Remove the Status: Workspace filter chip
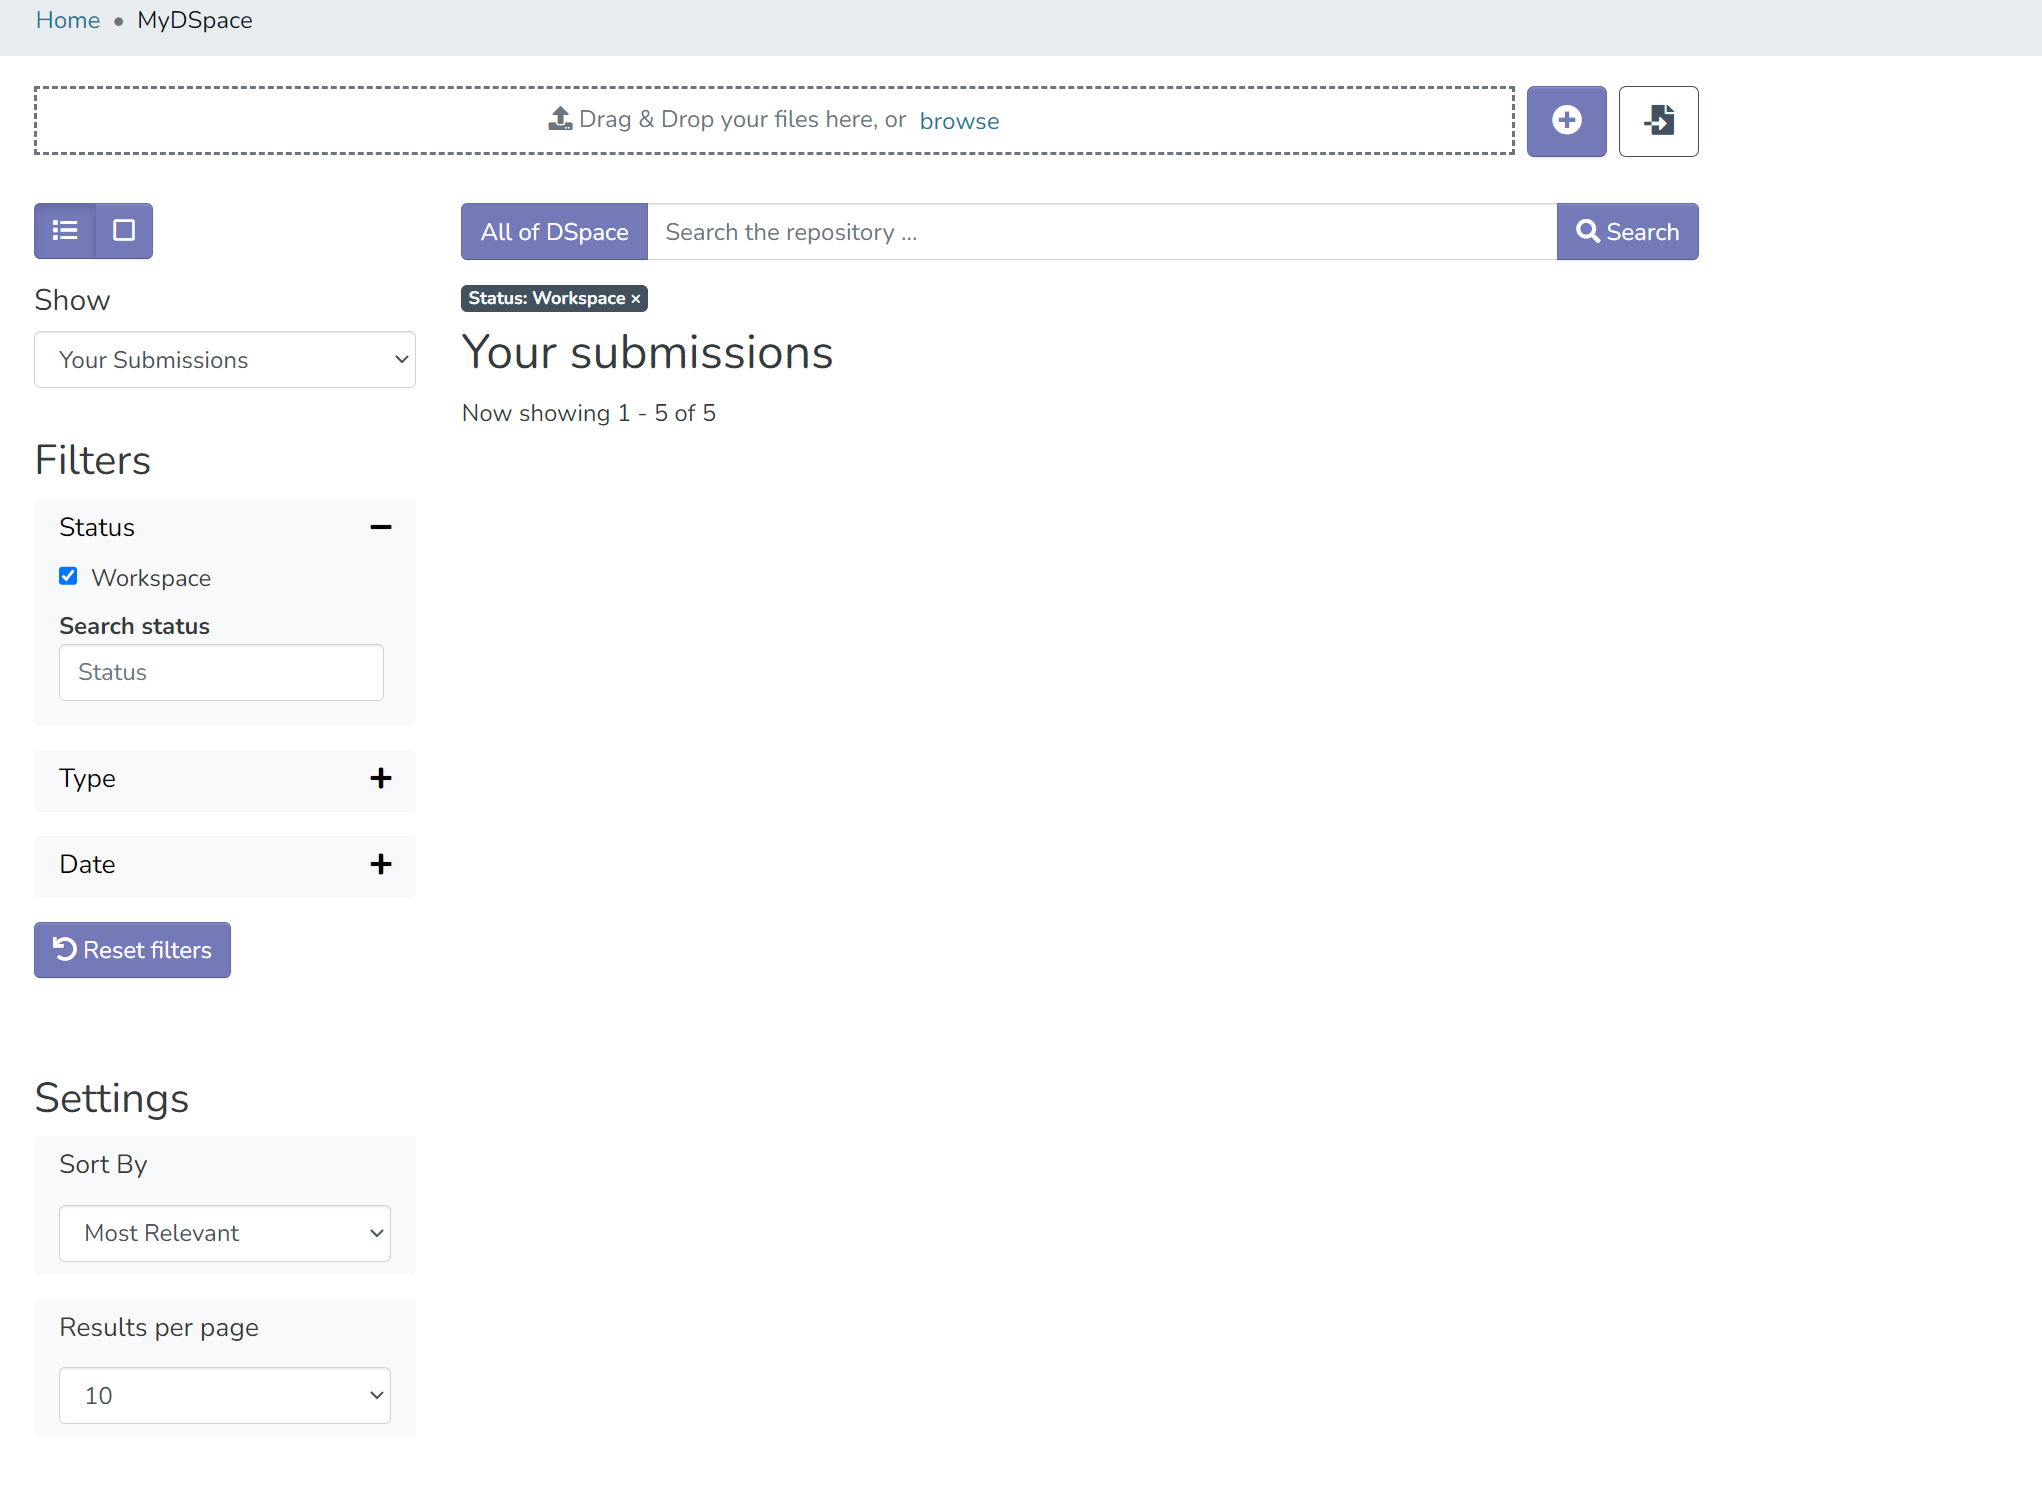This screenshot has height=1487, width=2042. pos(636,298)
